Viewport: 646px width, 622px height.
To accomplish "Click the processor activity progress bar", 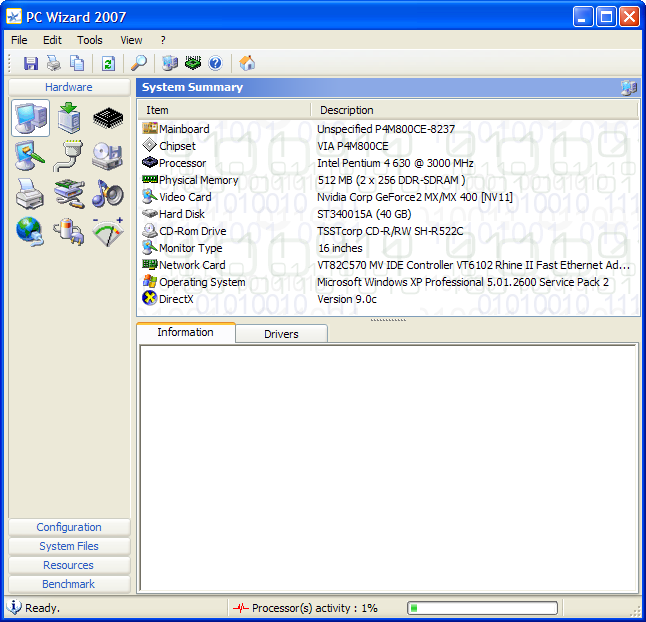I will 482,608.
